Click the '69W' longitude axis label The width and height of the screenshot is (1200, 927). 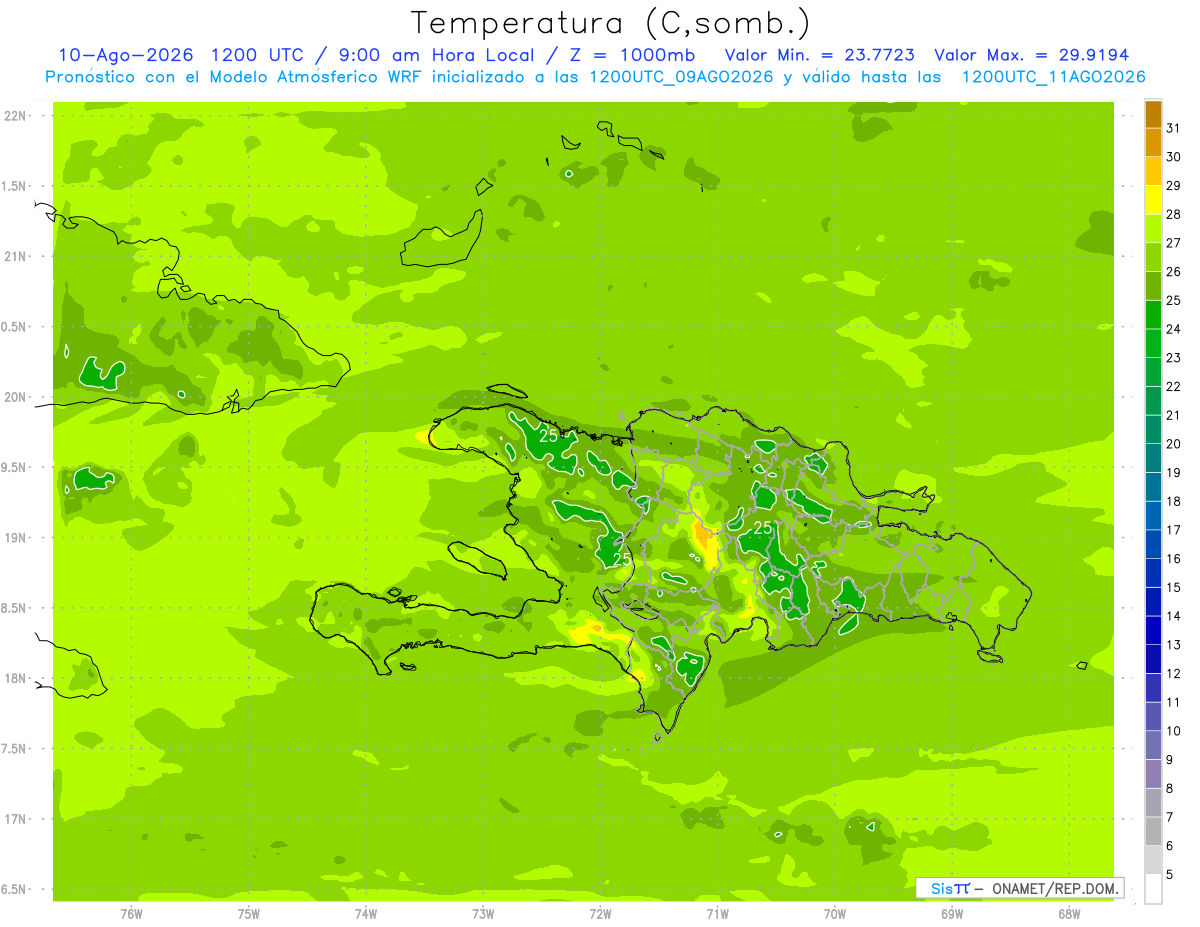tap(952, 913)
